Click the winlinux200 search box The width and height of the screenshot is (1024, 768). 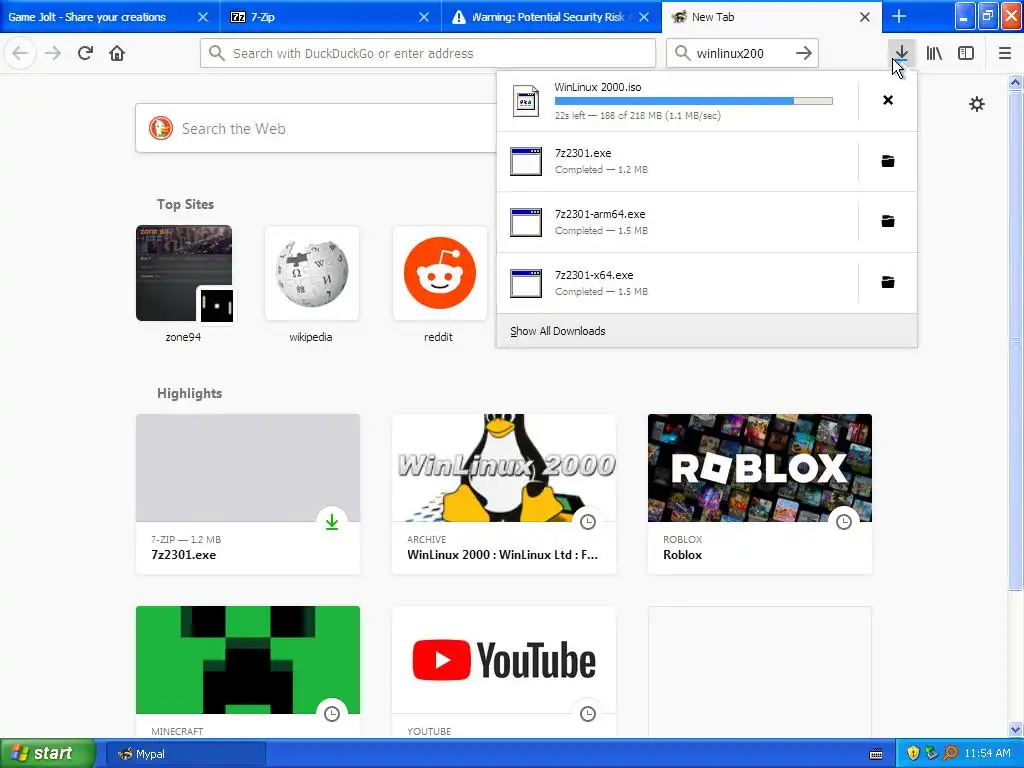(742, 54)
